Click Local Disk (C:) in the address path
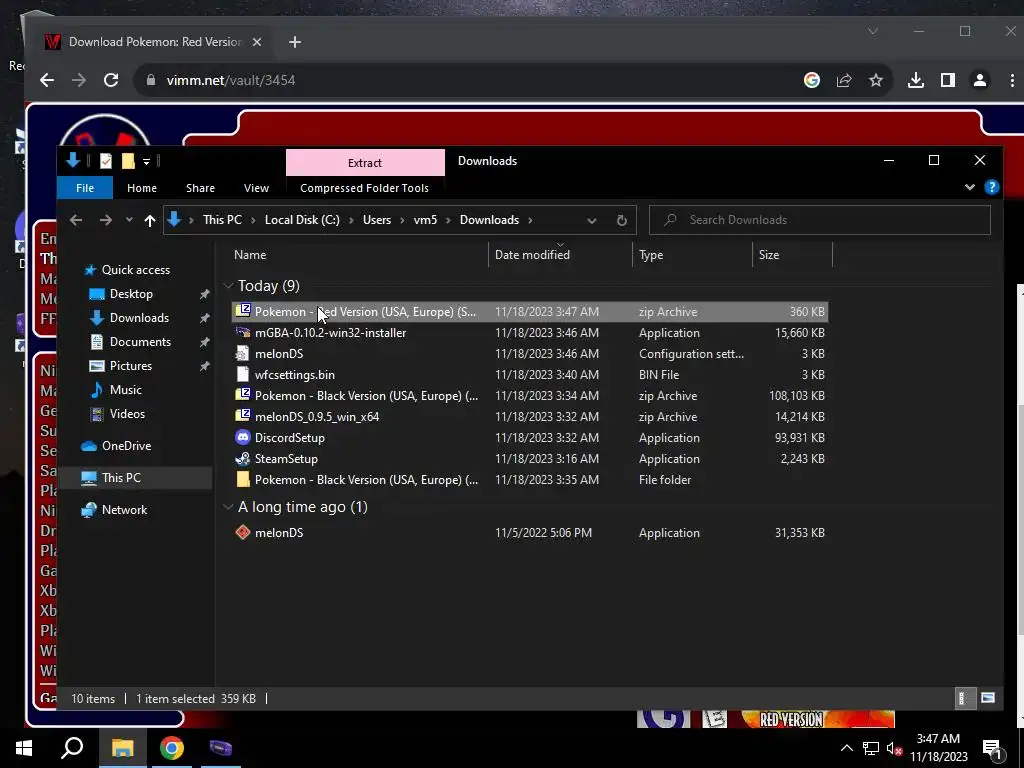The height and width of the screenshot is (768, 1024). click(302, 220)
